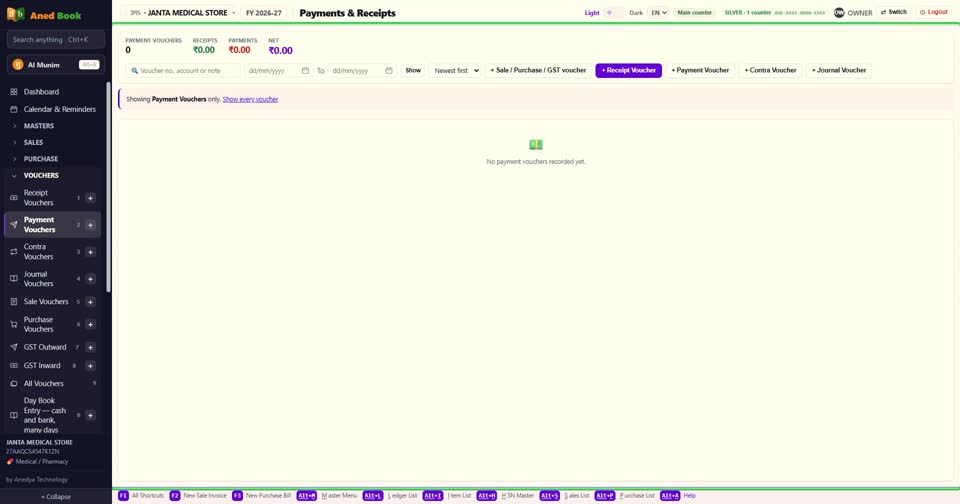
Task: Click the Payment Vouchers paper-plane icon
Action: tap(13, 225)
